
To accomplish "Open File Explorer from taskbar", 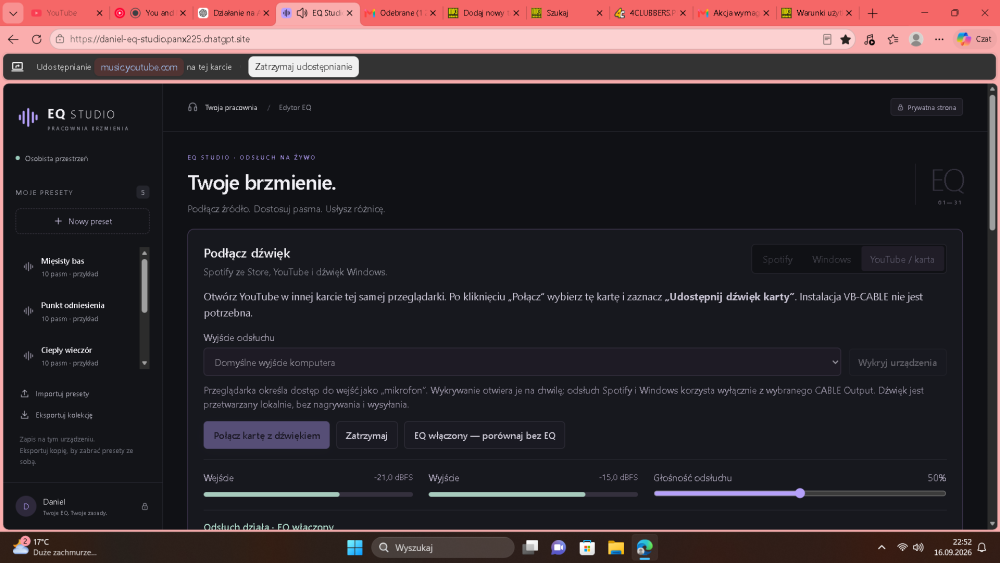I will (615, 547).
